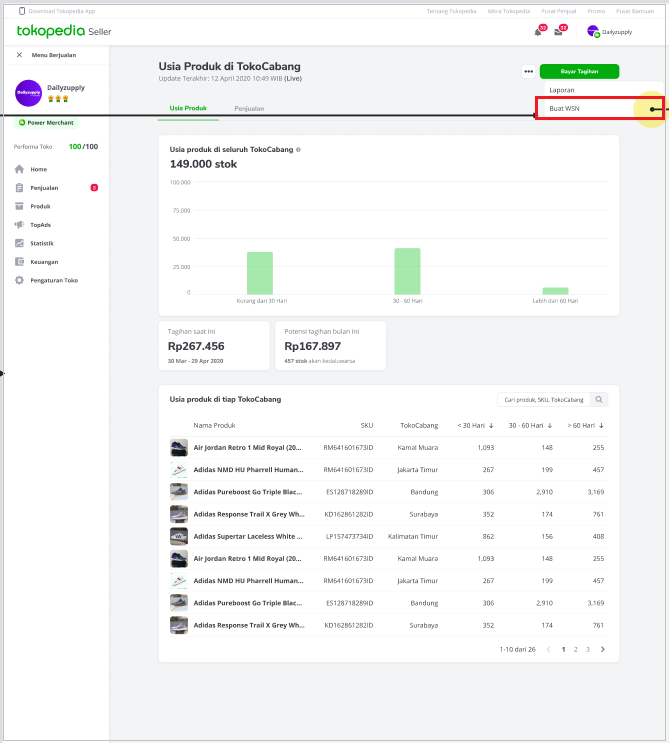The width and height of the screenshot is (669, 743).
Task: Open the inbox messages icon
Action: (x=558, y=32)
